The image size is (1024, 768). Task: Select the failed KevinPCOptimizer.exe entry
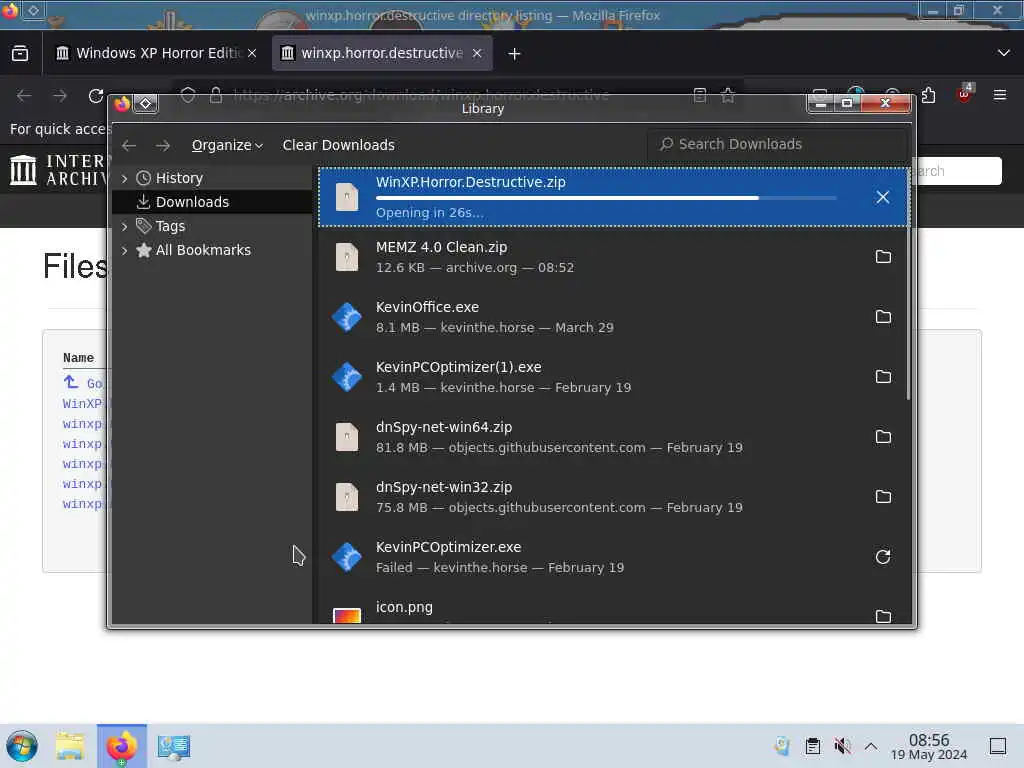click(614, 558)
